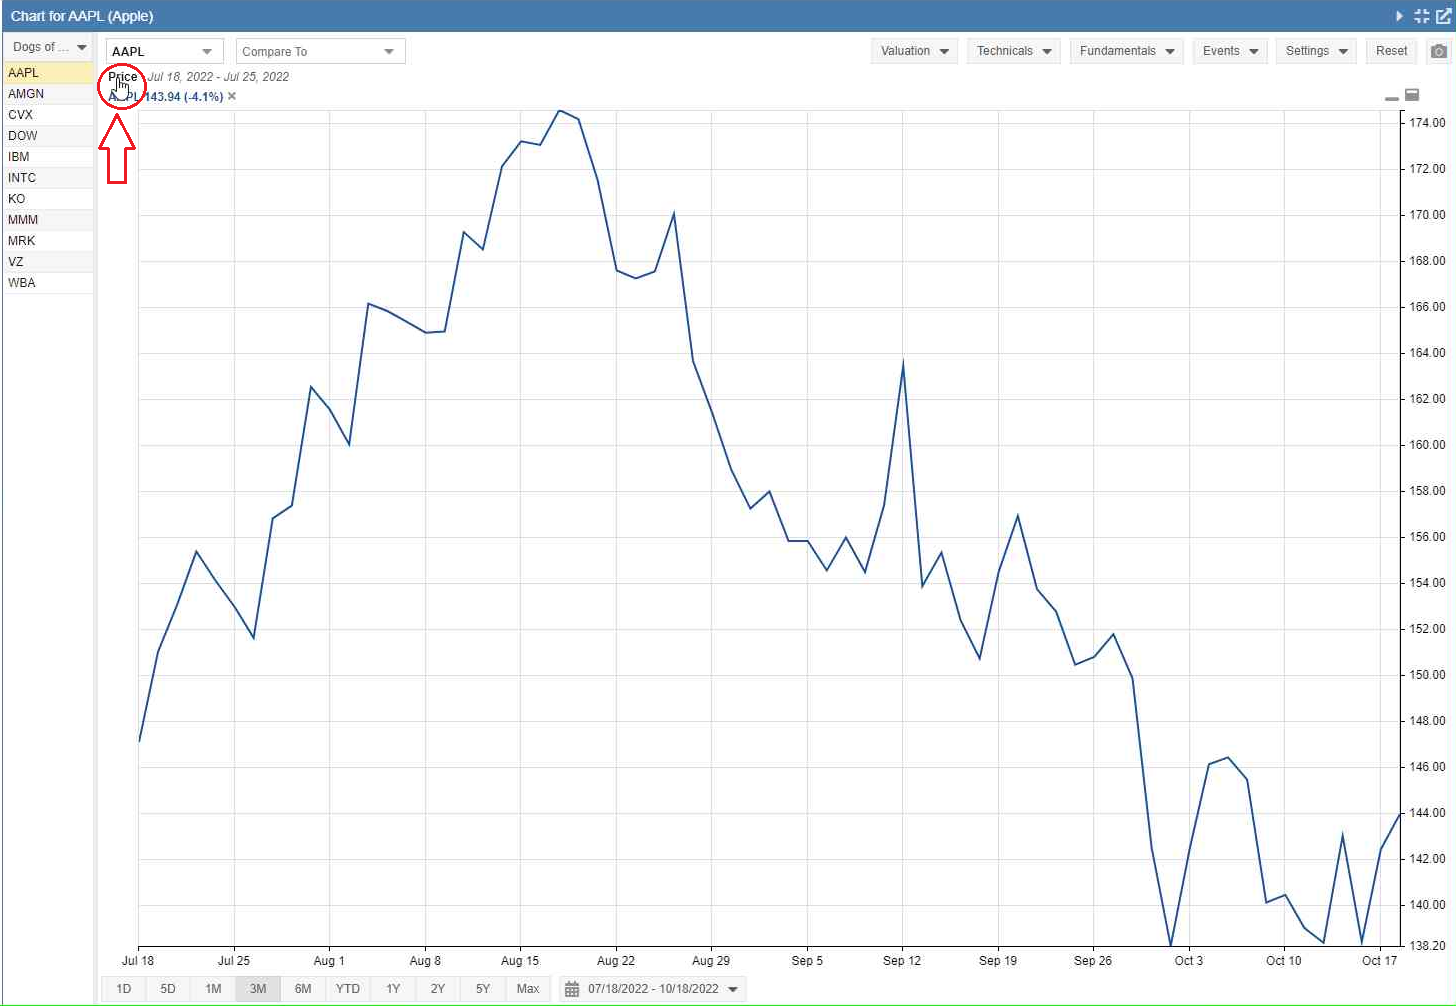The image size is (1456, 1006).
Task: Open the Valuation dropdown
Action: click(915, 51)
